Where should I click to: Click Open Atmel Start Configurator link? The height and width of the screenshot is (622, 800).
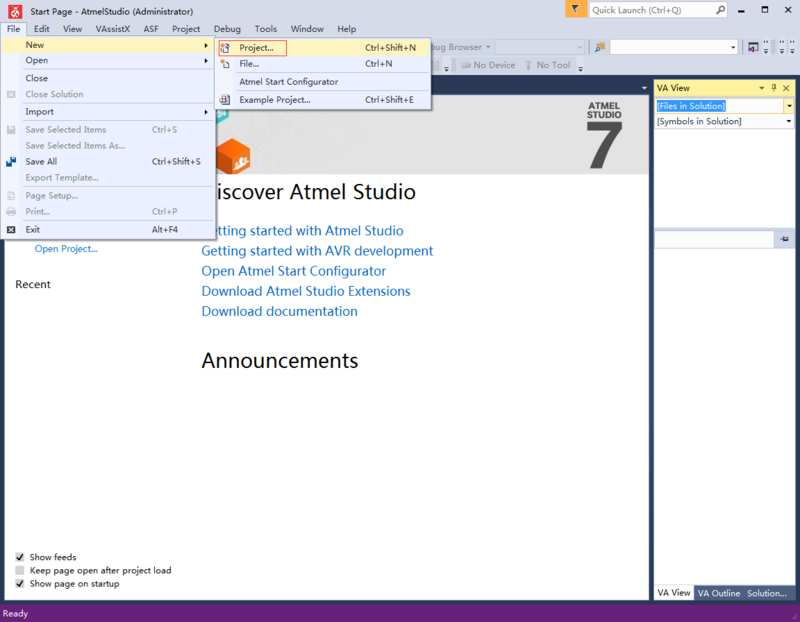293,271
